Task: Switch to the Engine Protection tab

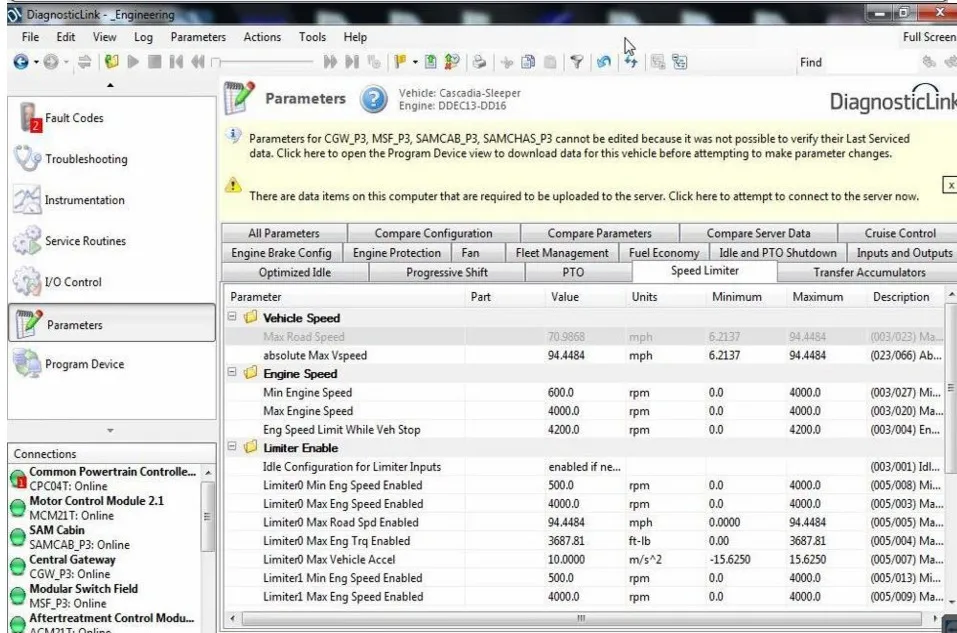Action: coord(397,253)
